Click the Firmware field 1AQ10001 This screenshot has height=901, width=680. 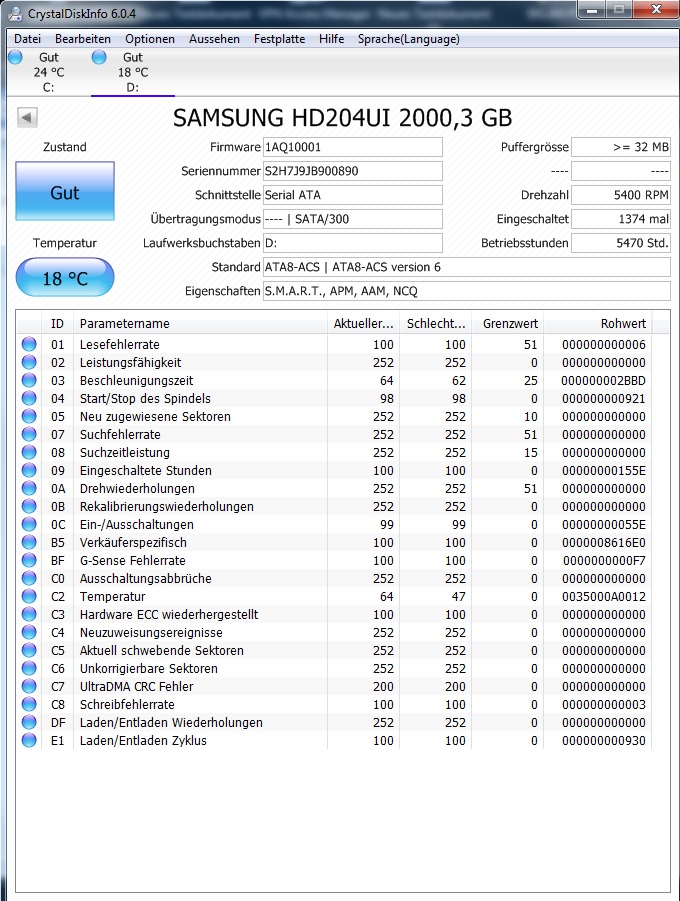[x=353, y=147]
